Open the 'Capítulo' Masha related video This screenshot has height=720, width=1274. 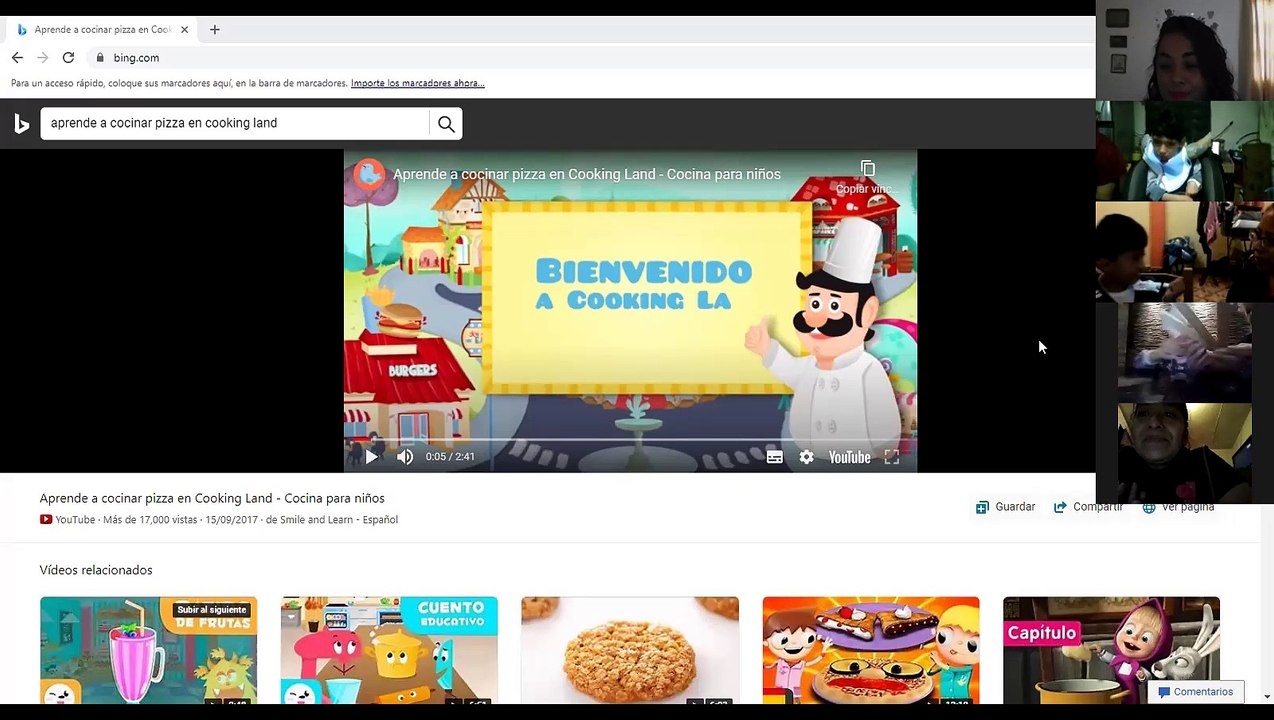click(1111, 651)
